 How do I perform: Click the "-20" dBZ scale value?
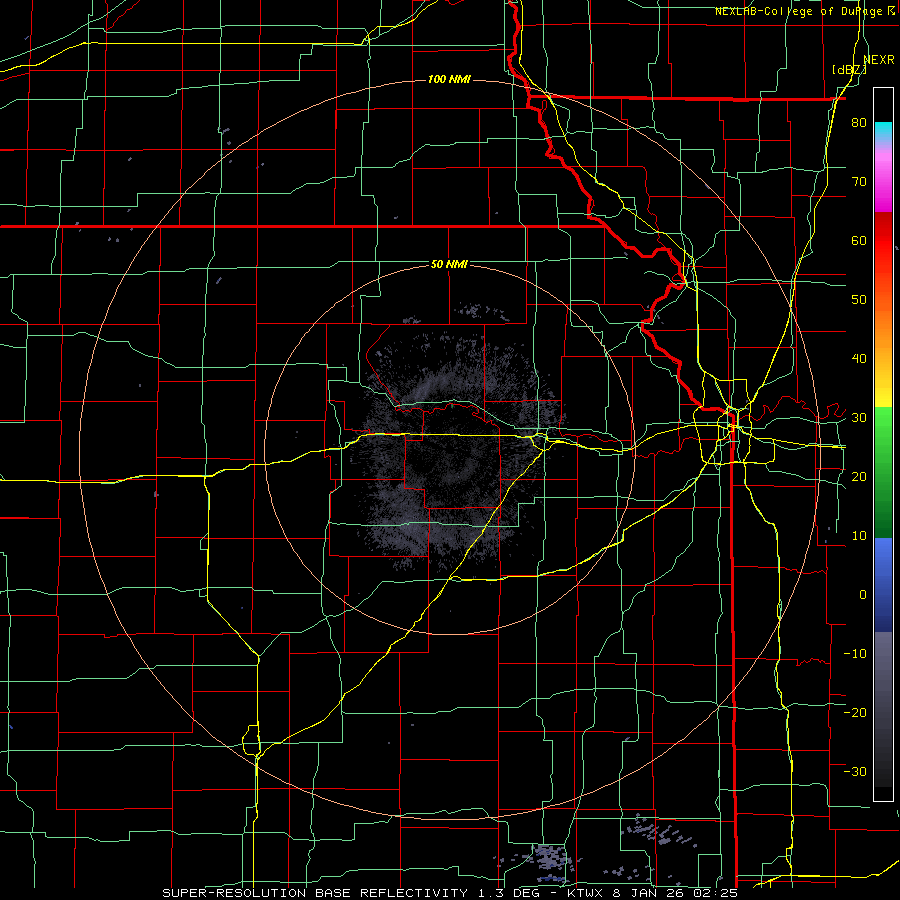pyautogui.click(x=855, y=712)
